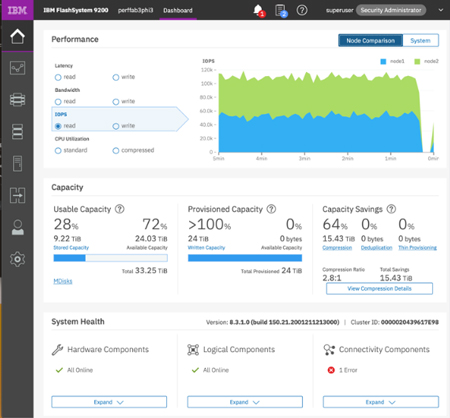Click the Security Administrator role badge
Screen dimensions: 450x418
tap(391, 10)
